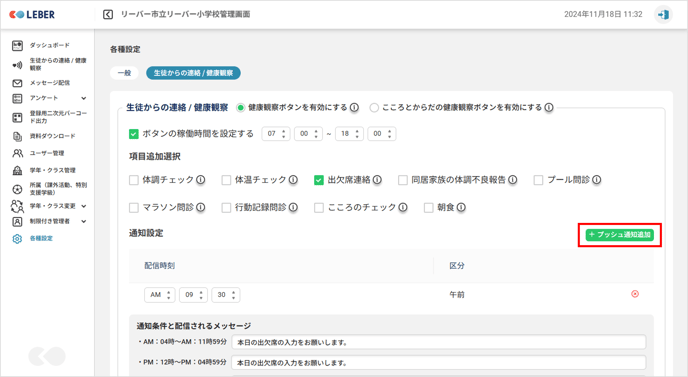Image resolution: width=688 pixels, height=377 pixels.
Task: Adjust delivery hour 09 stepper
Action: (194, 295)
